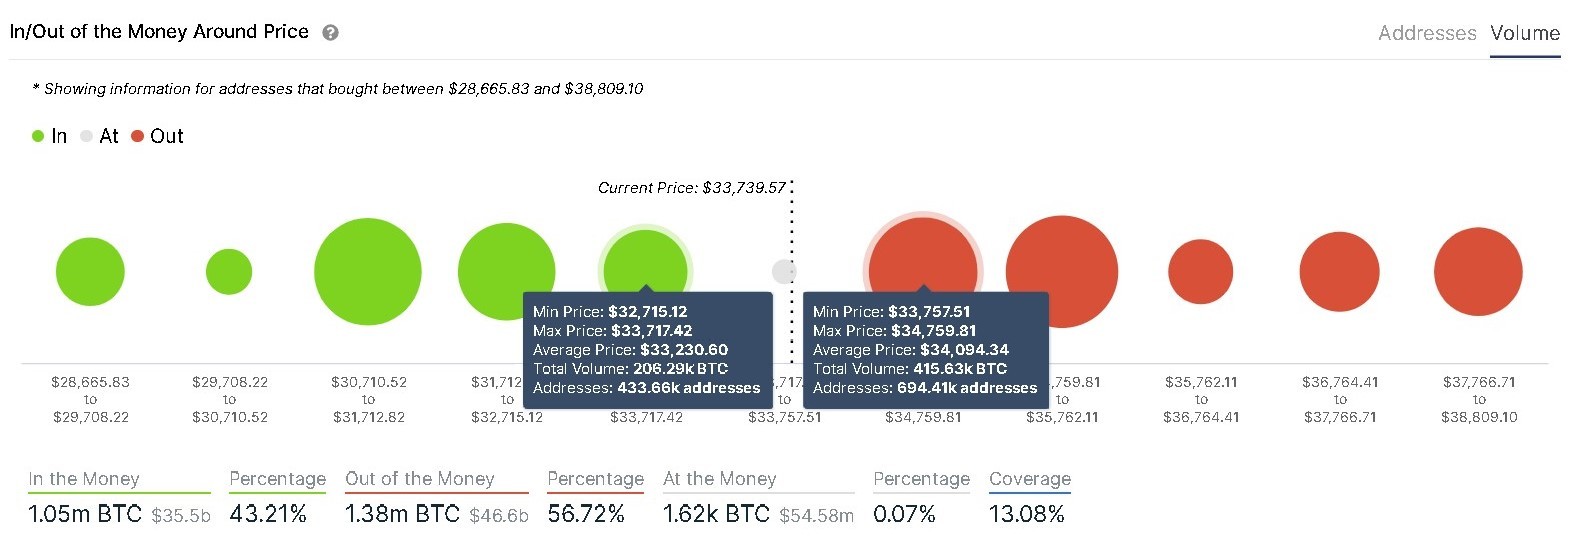The width and height of the screenshot is (1571, 547).
Task: Toggle the gray At legend item
Action: click(99, 136)
